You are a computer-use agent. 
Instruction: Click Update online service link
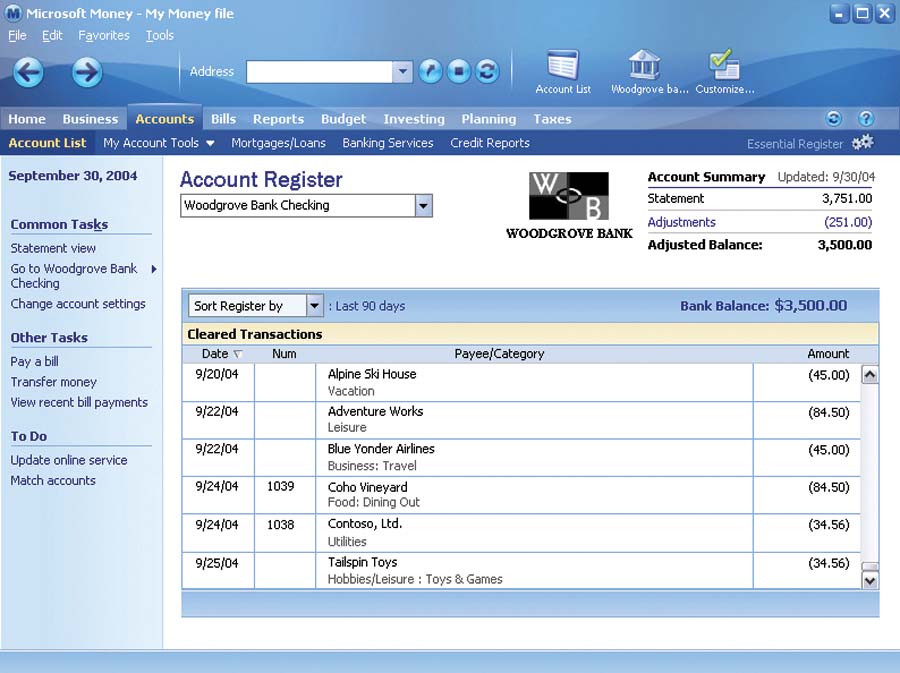click(69, 460)
